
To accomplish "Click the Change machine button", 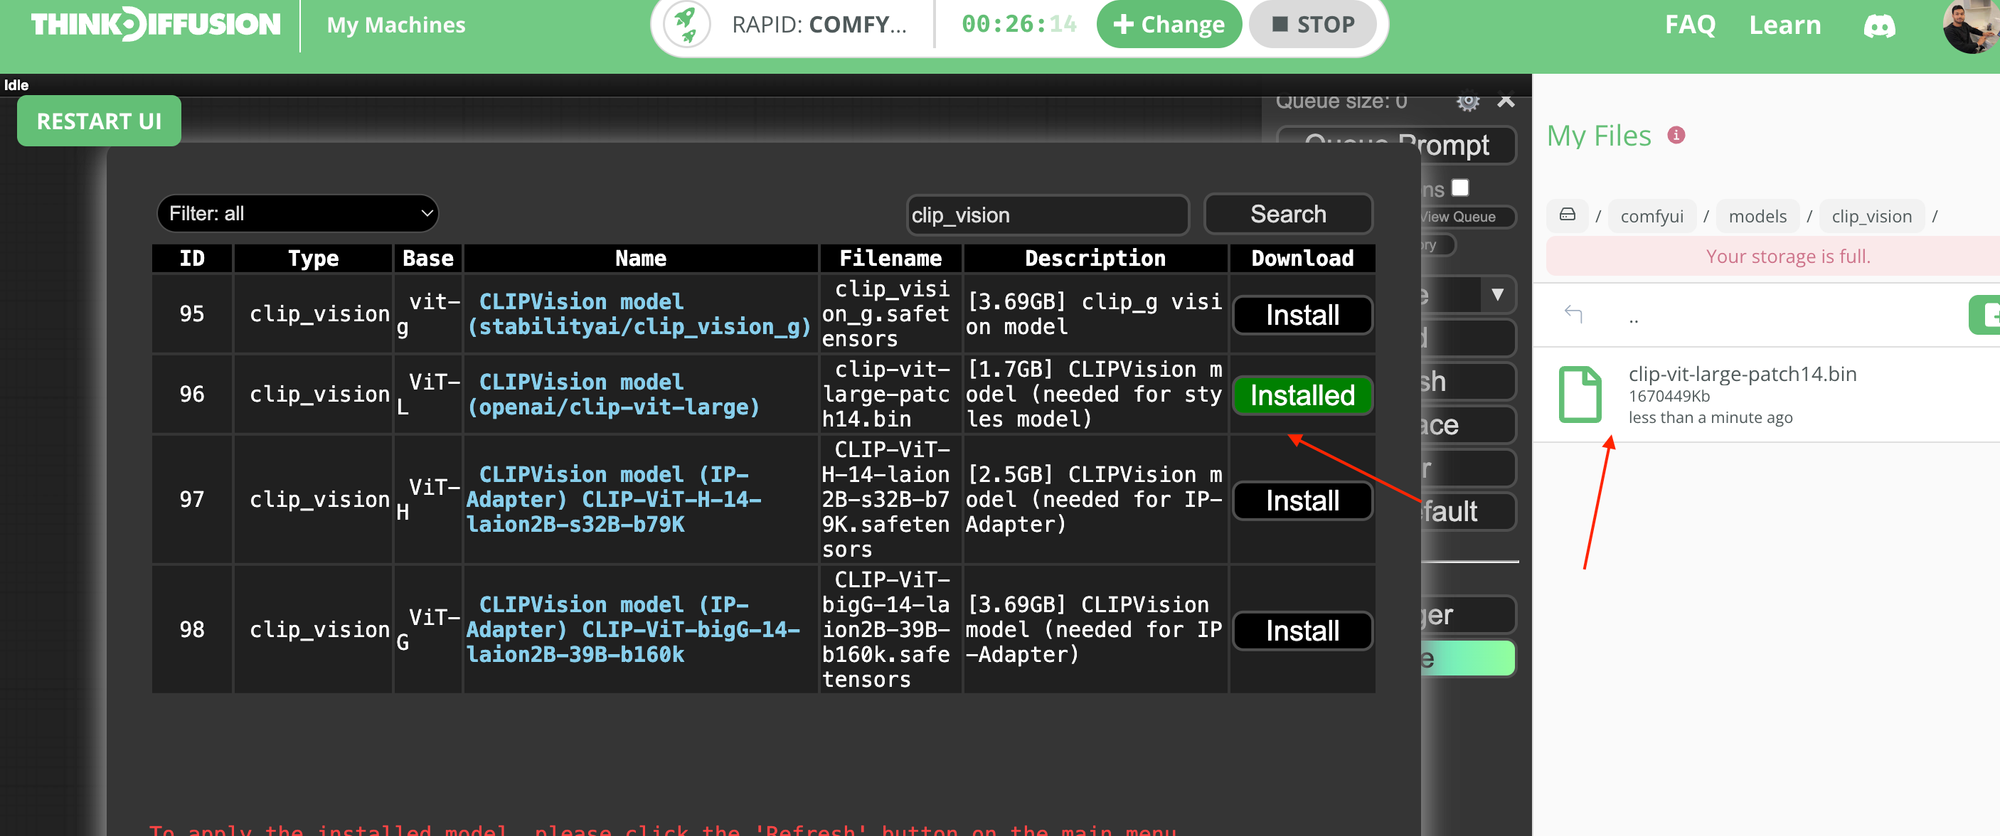I will [1169, 24].
